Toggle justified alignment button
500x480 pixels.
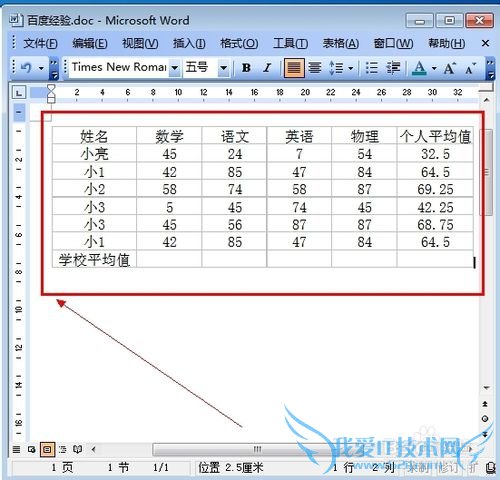(294, 68)
